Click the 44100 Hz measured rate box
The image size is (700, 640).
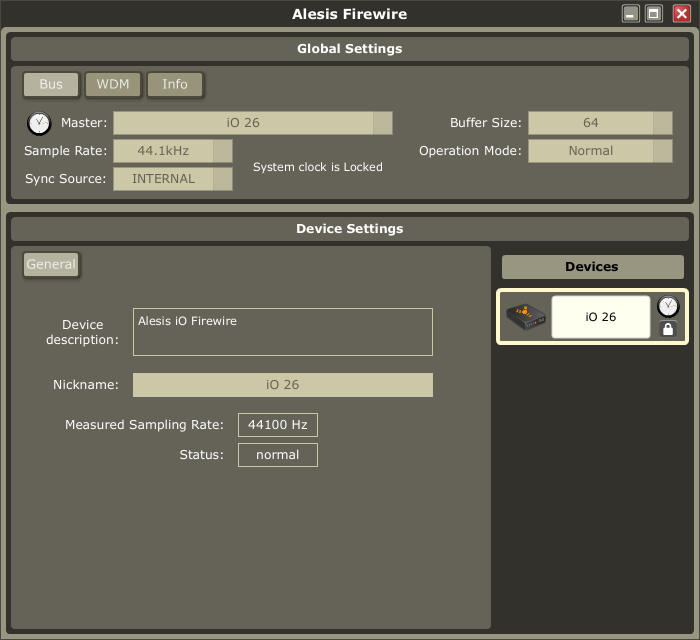[x=278, y=425]
